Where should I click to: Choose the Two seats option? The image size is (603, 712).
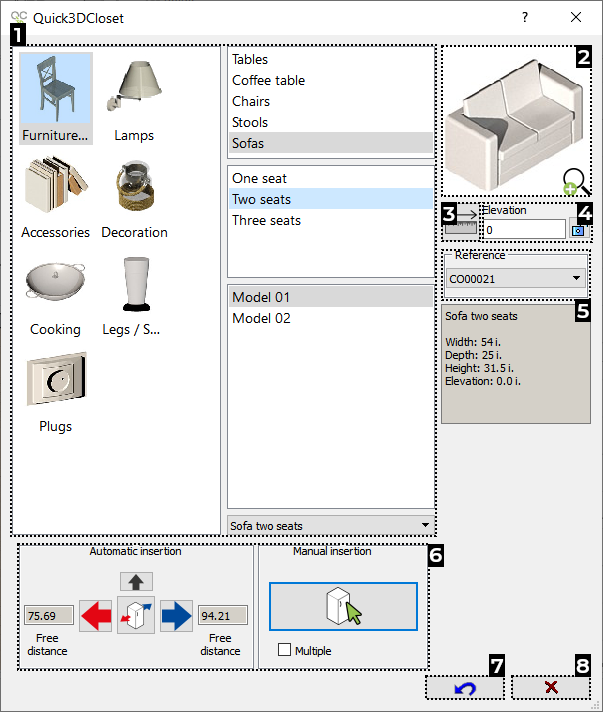pyautogui.click(x=331, y=199)
